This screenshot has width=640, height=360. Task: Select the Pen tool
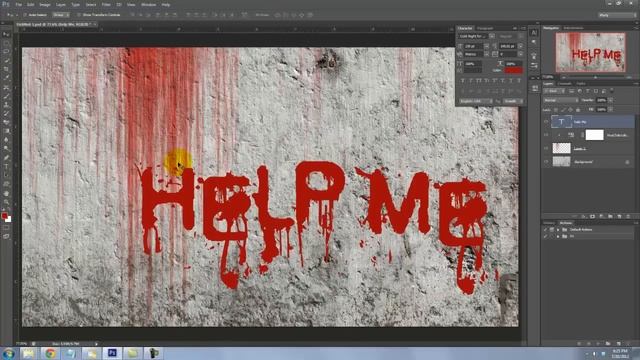pos(6,158)
